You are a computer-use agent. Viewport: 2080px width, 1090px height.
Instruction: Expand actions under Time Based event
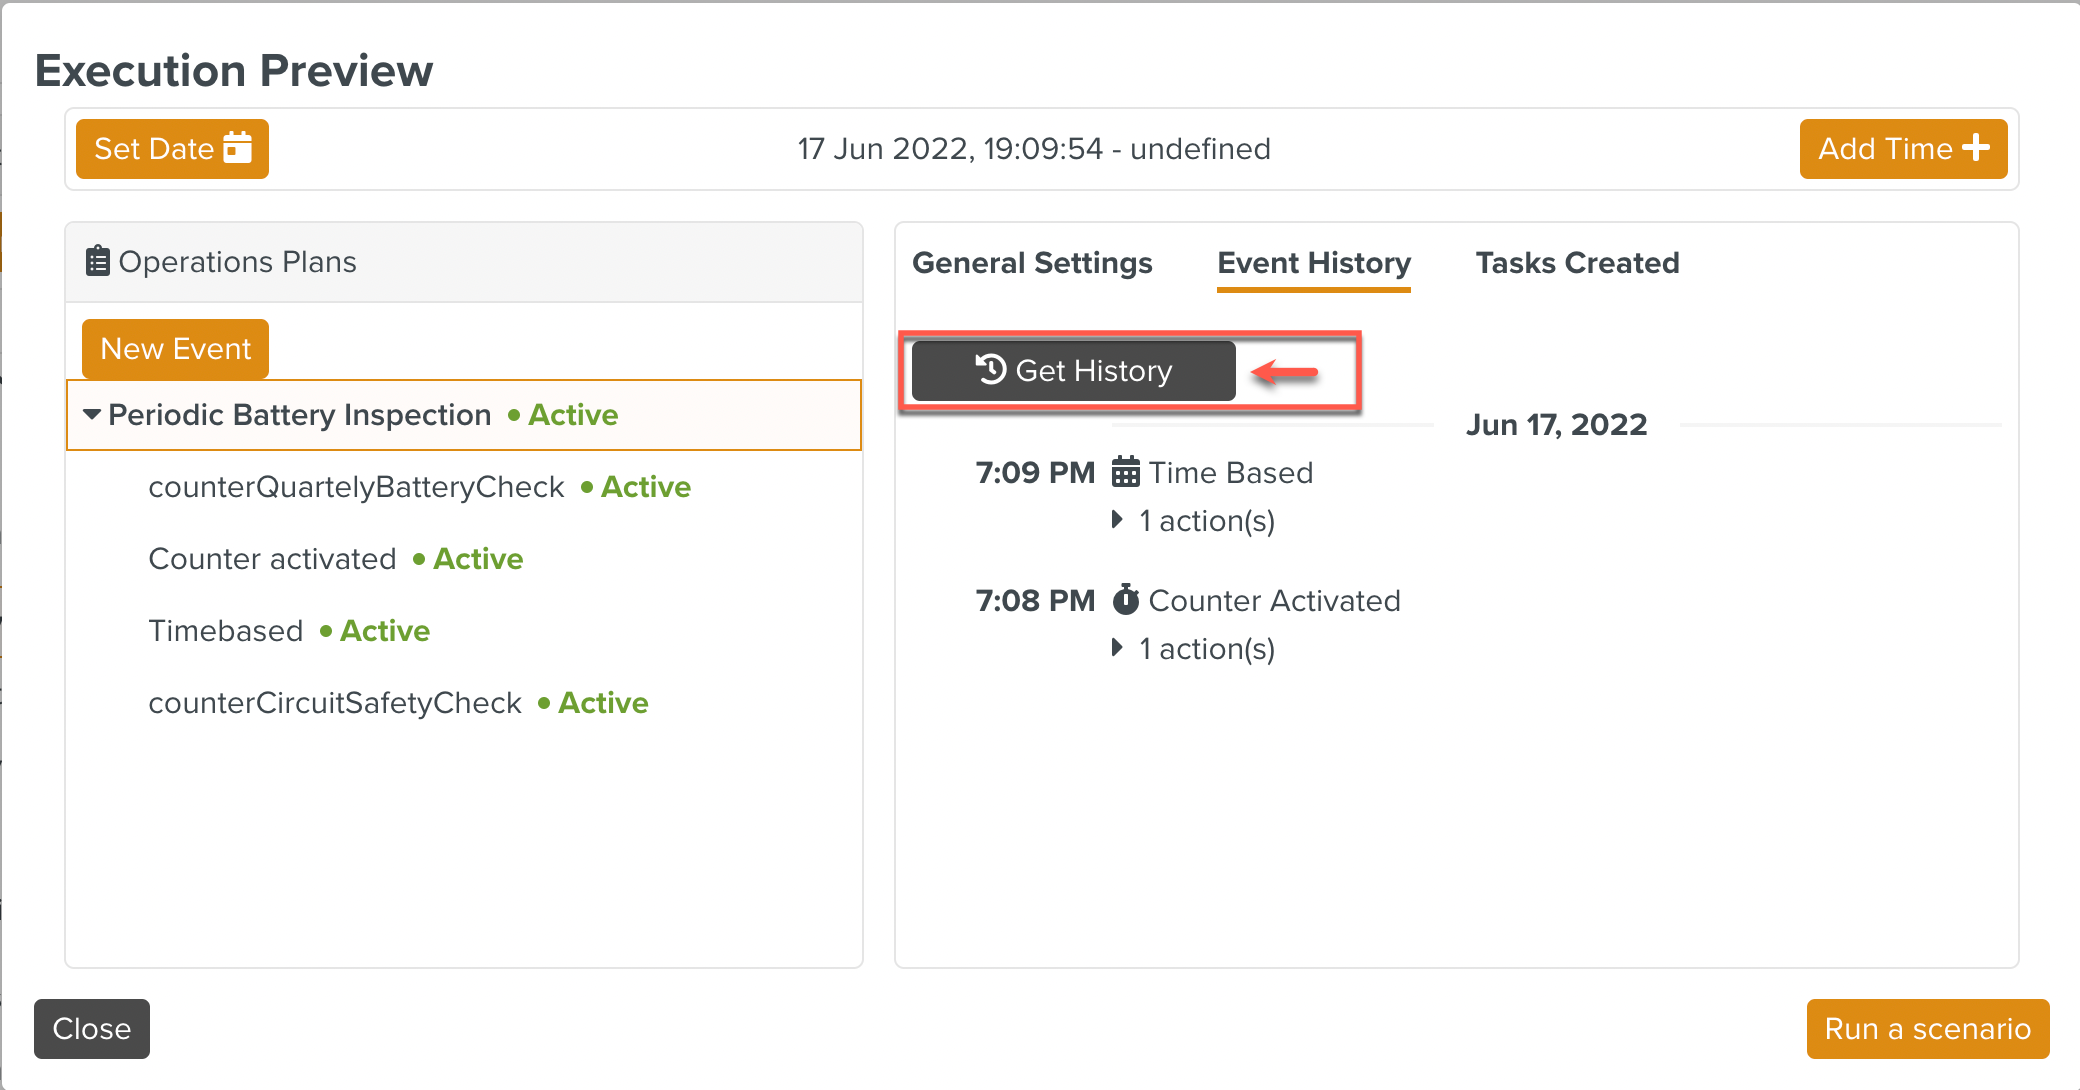click(1118, 520)
